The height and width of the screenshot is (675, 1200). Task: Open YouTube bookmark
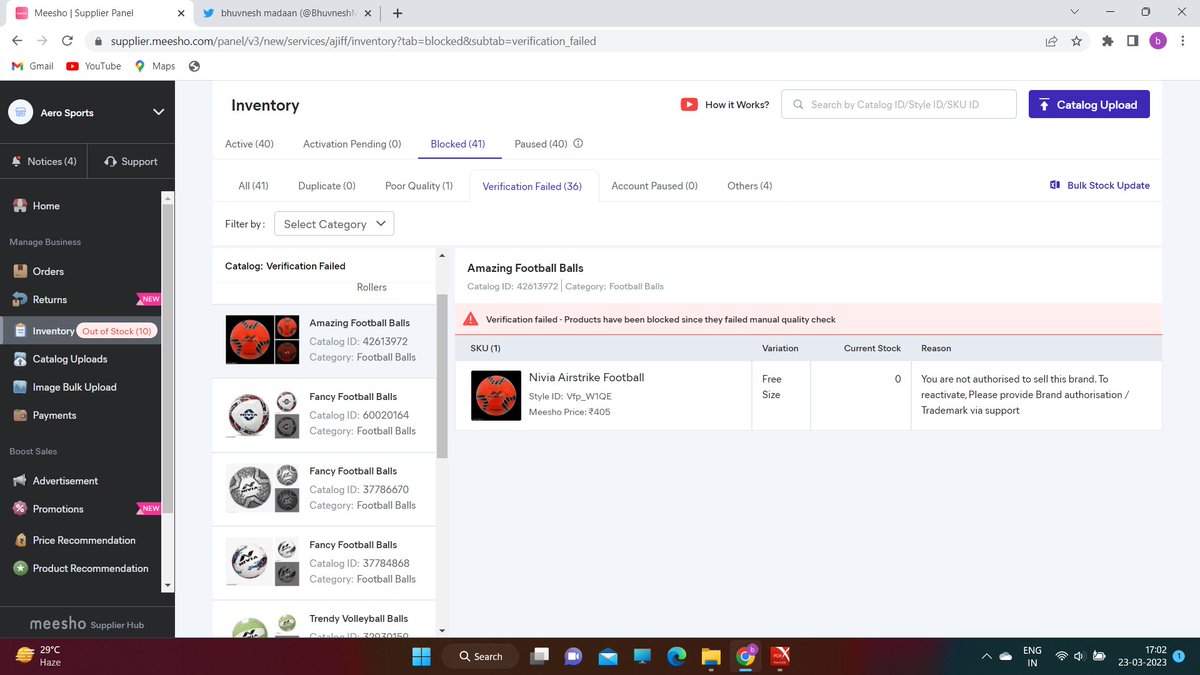[x=94, y=66]
